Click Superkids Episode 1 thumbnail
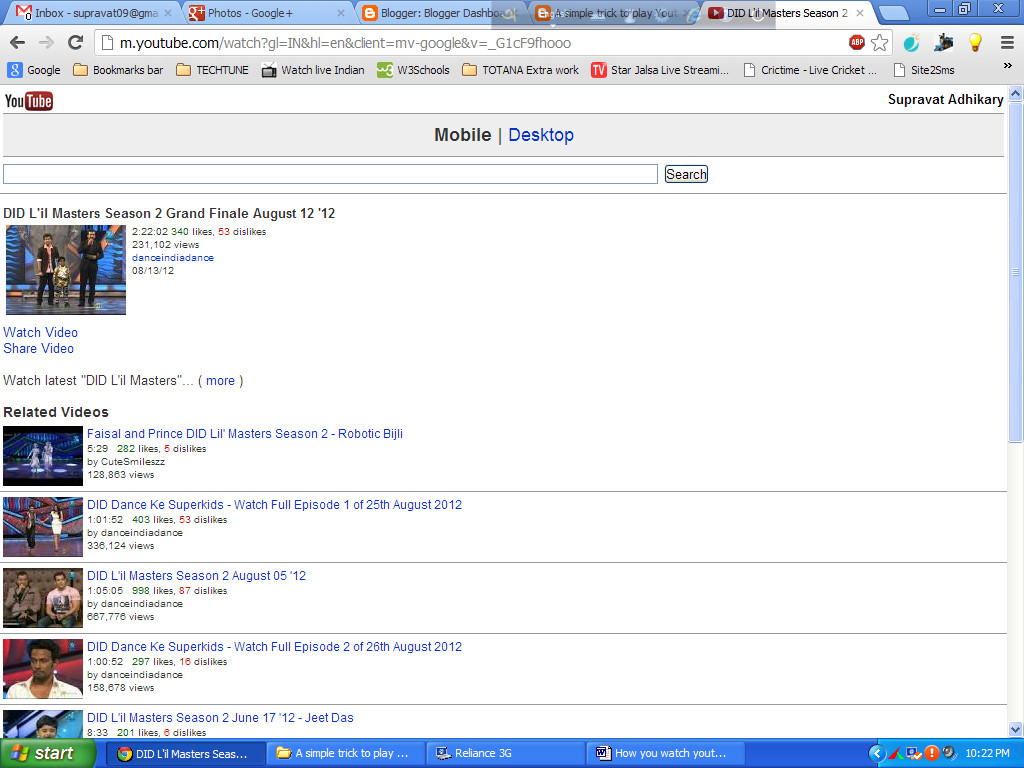Viewport: 1024px width, 768px height. 43,527
